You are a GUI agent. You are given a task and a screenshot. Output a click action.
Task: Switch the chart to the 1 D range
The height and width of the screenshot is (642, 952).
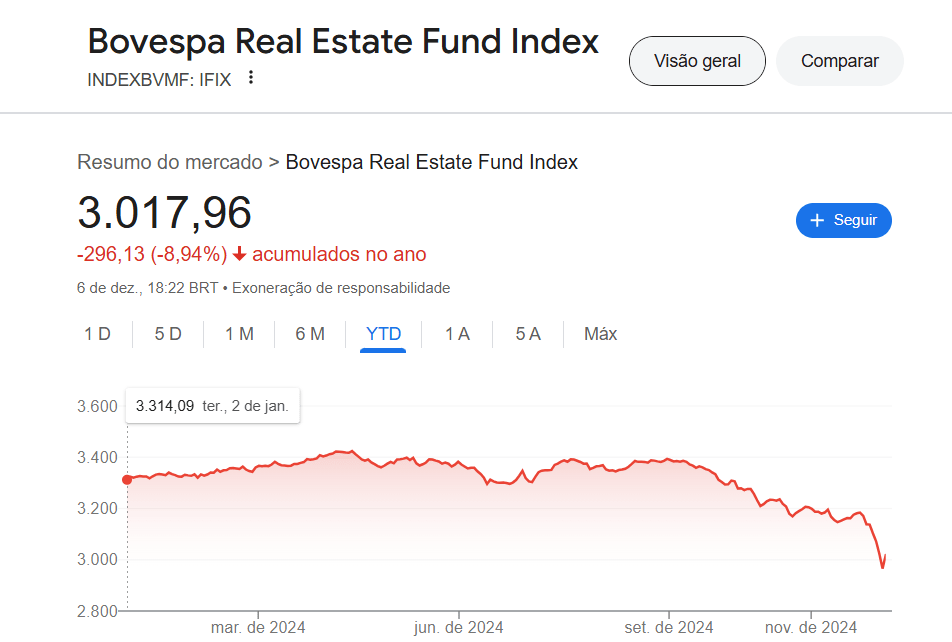point(97,334)
